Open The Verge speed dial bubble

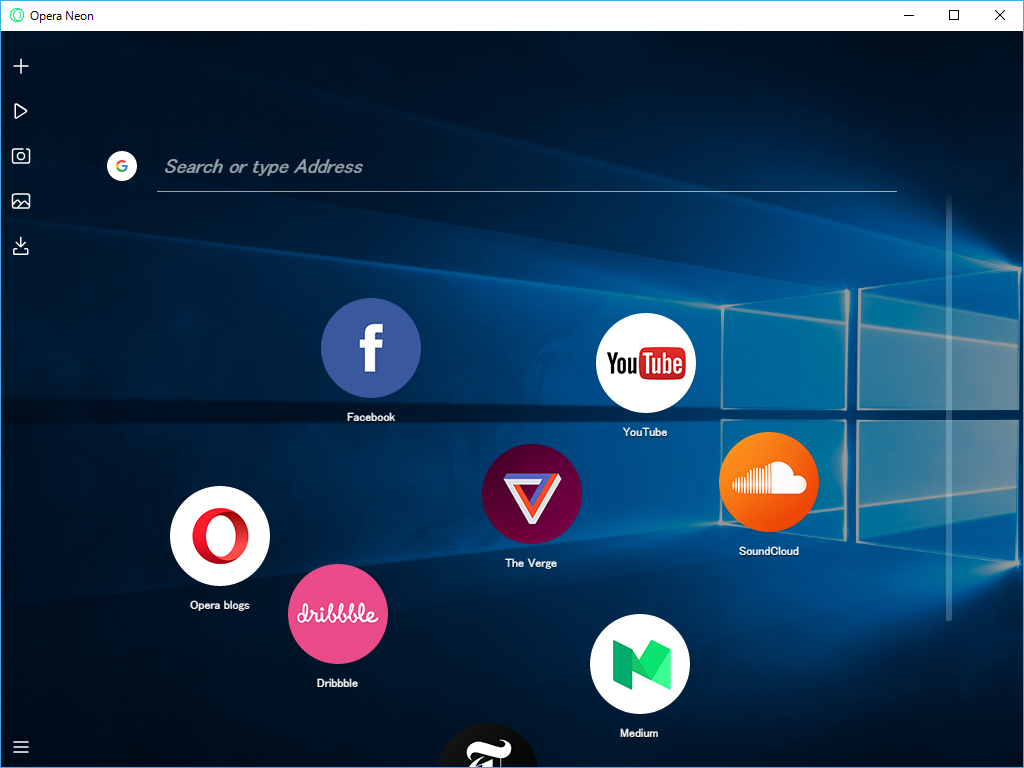tap(532, 494)
